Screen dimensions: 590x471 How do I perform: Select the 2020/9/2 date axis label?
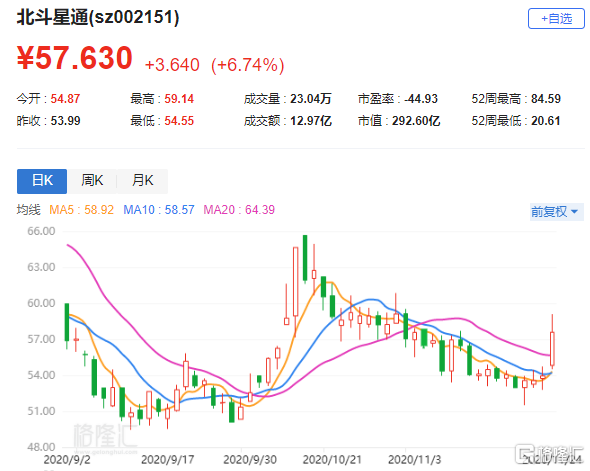[x=67, y=459]
